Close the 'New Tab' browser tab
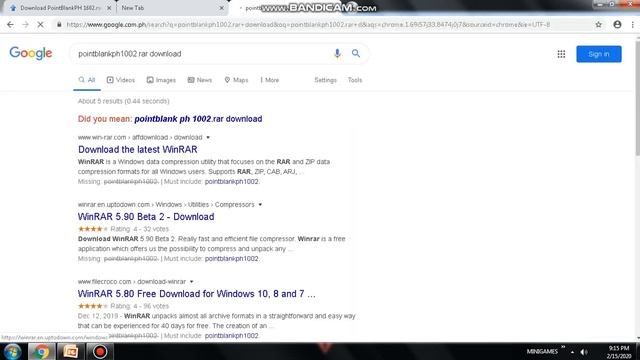The image size is (640, 360). coord(222,8)
